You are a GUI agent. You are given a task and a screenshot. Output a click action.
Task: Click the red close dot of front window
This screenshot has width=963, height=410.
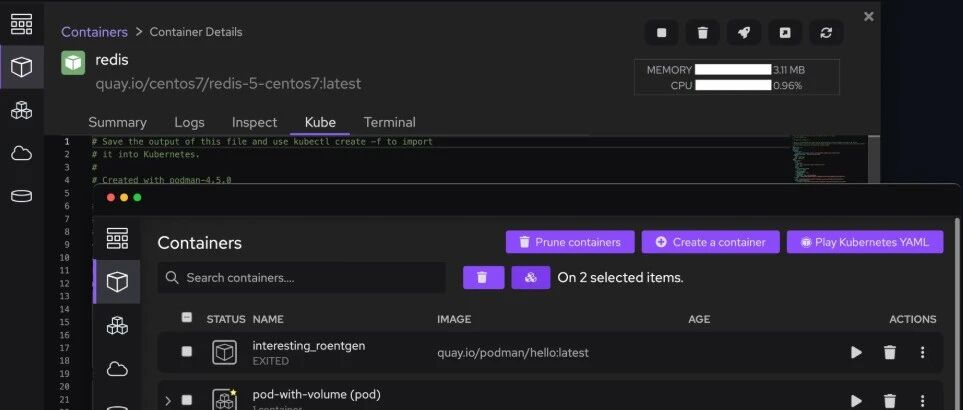111,198
